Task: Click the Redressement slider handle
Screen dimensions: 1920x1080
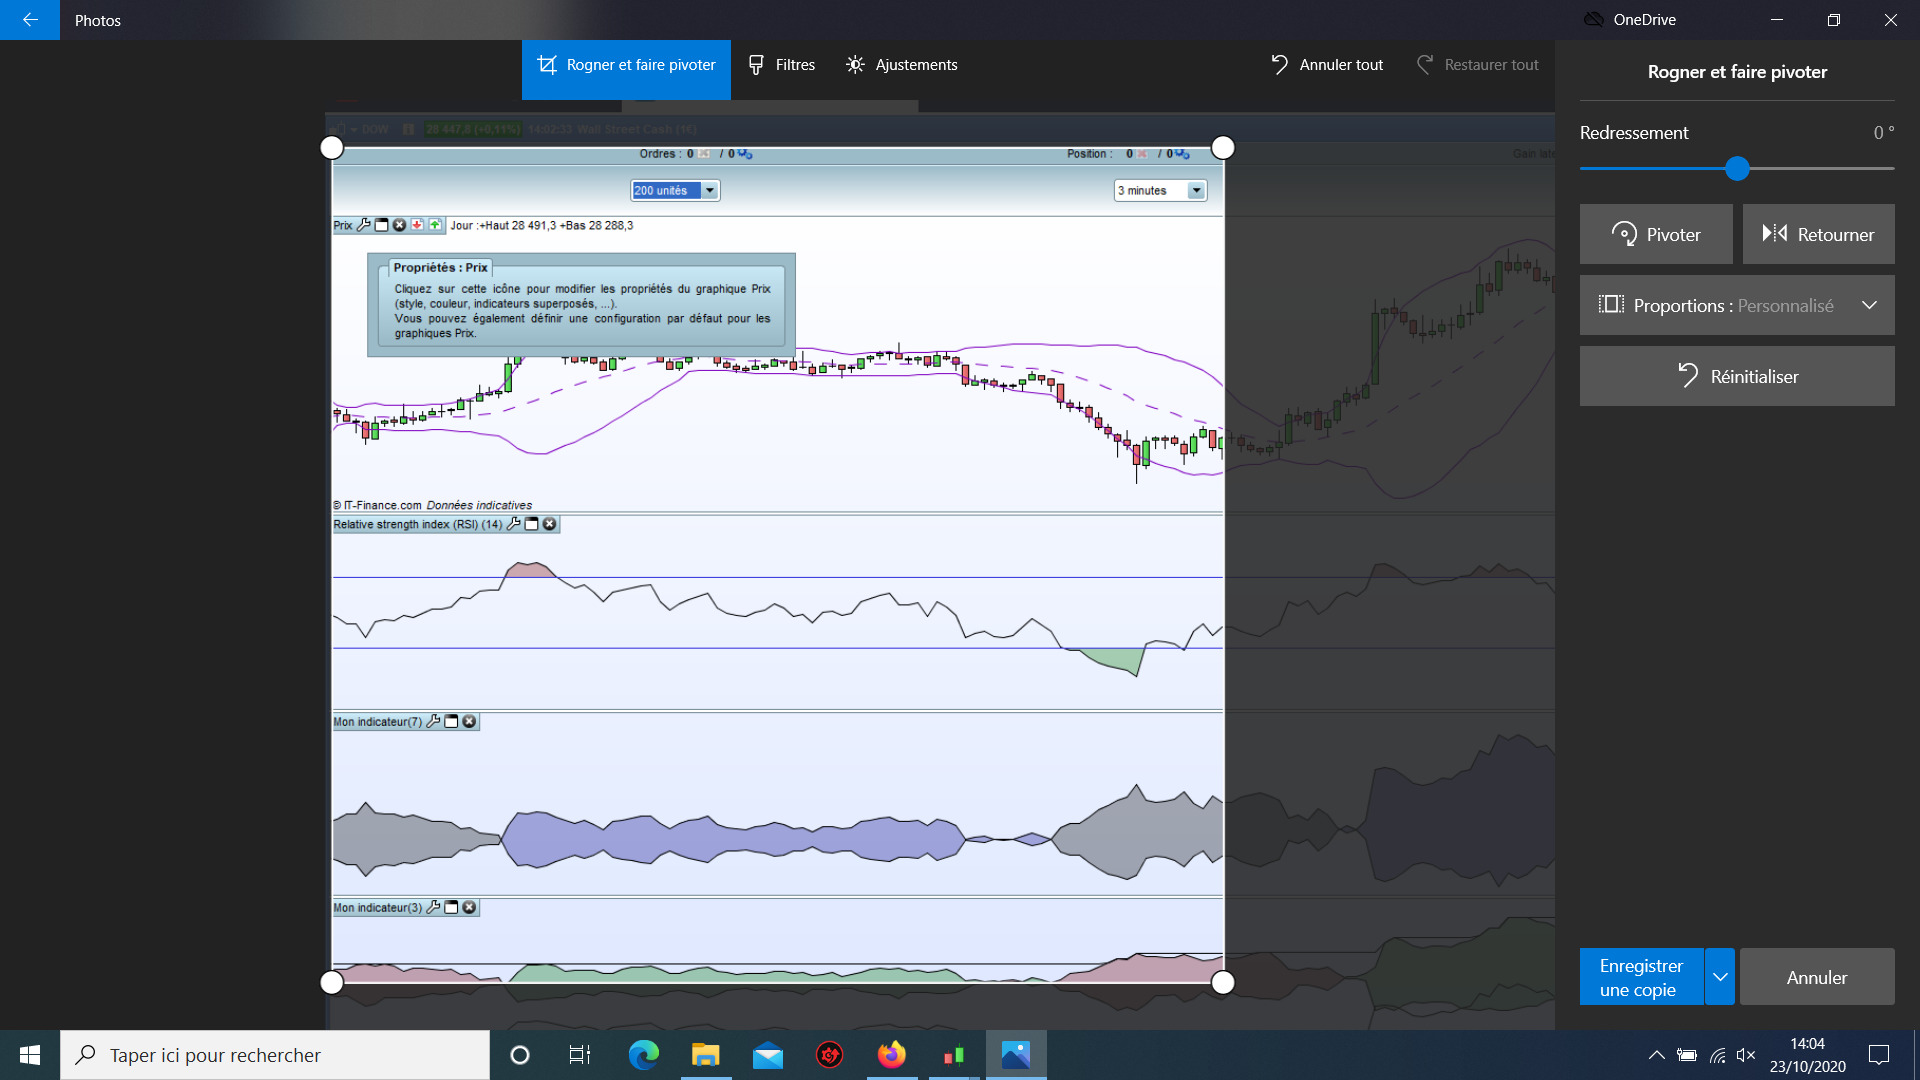Action: pyautogui.click(x=1737, y=169)
